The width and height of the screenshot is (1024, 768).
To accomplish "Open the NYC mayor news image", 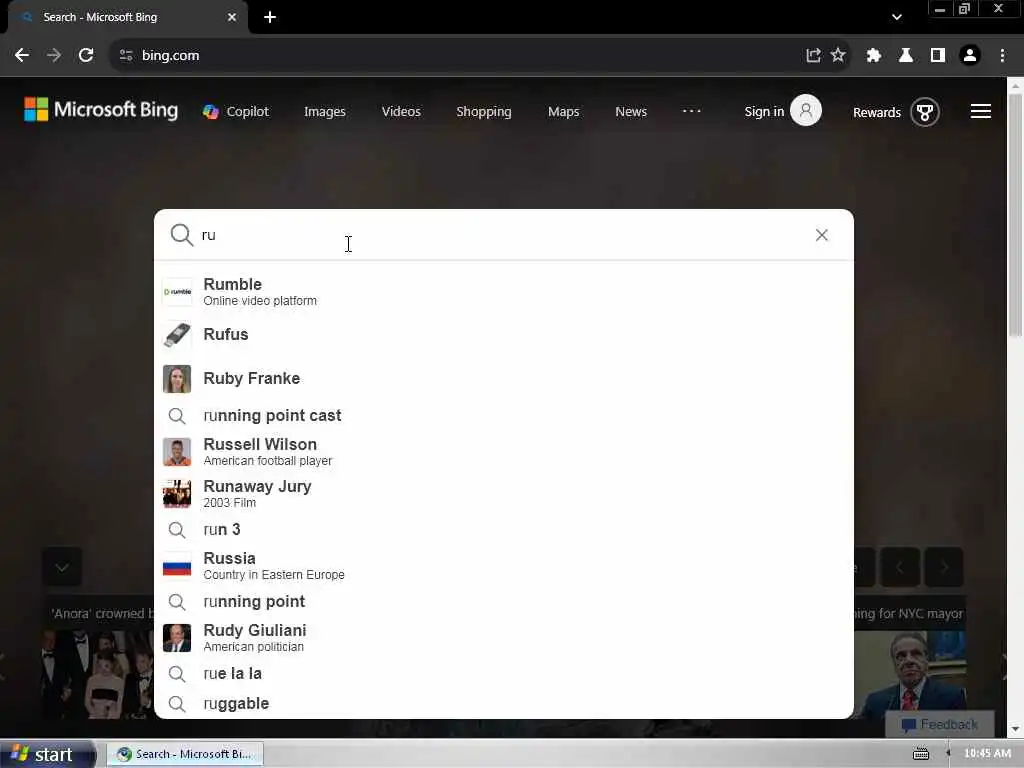I will coord(910,675).
